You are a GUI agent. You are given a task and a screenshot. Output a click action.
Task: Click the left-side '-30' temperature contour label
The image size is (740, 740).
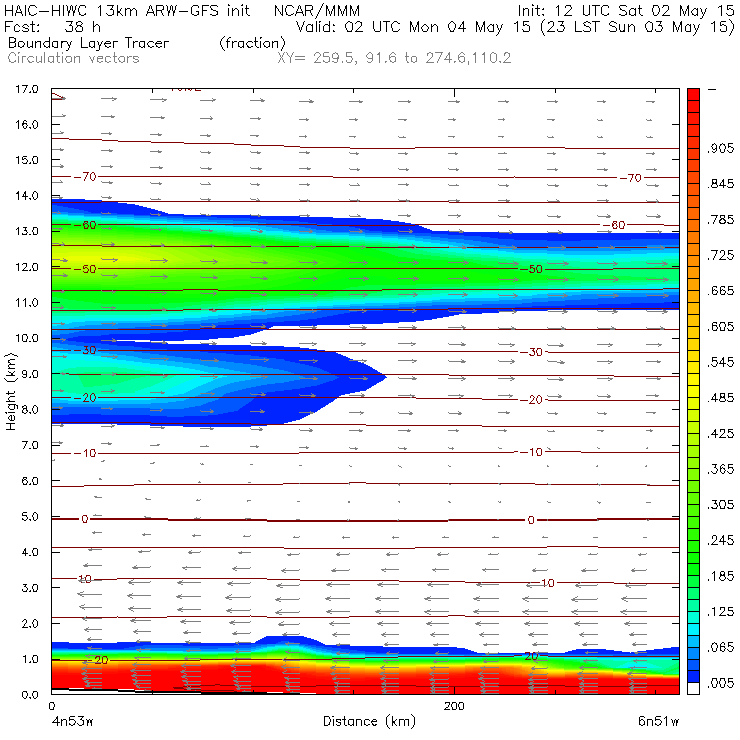click(x=85, y=350)
